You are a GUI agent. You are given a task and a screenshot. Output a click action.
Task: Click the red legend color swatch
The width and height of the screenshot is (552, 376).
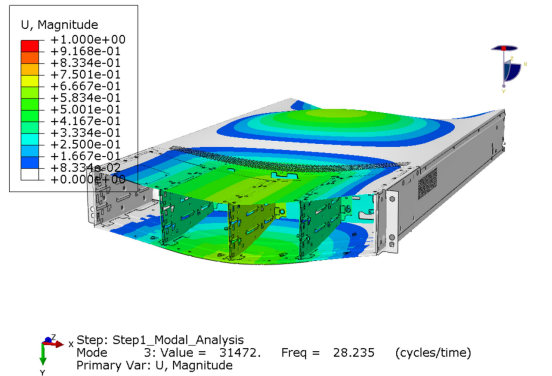(30, 46)
